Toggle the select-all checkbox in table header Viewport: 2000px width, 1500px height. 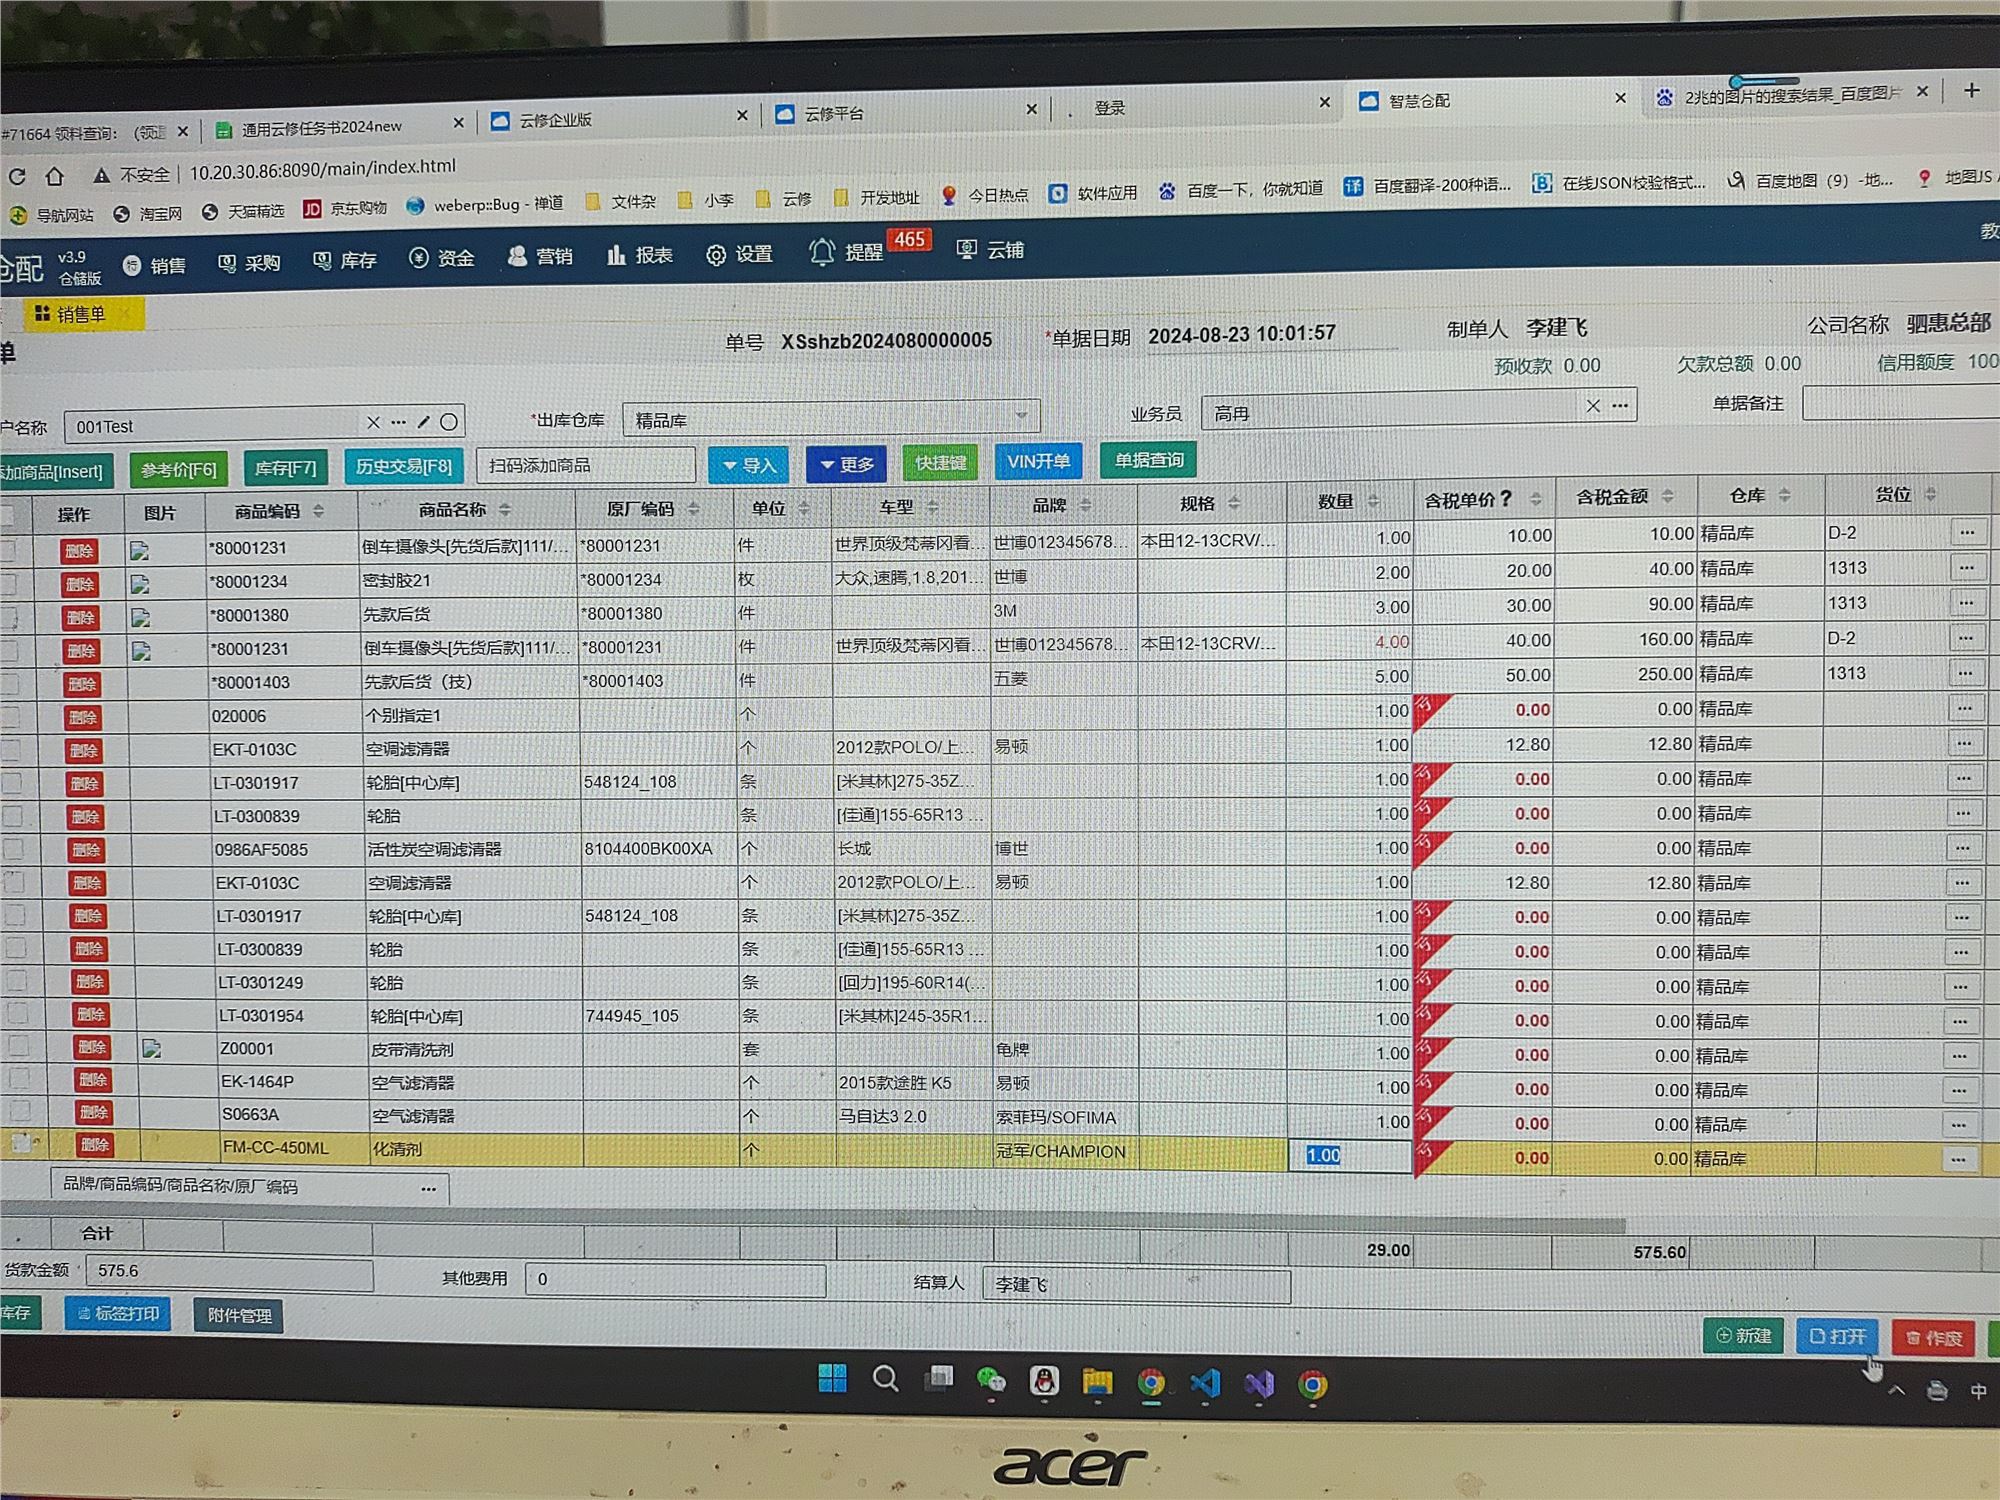[x=8, y=515]
